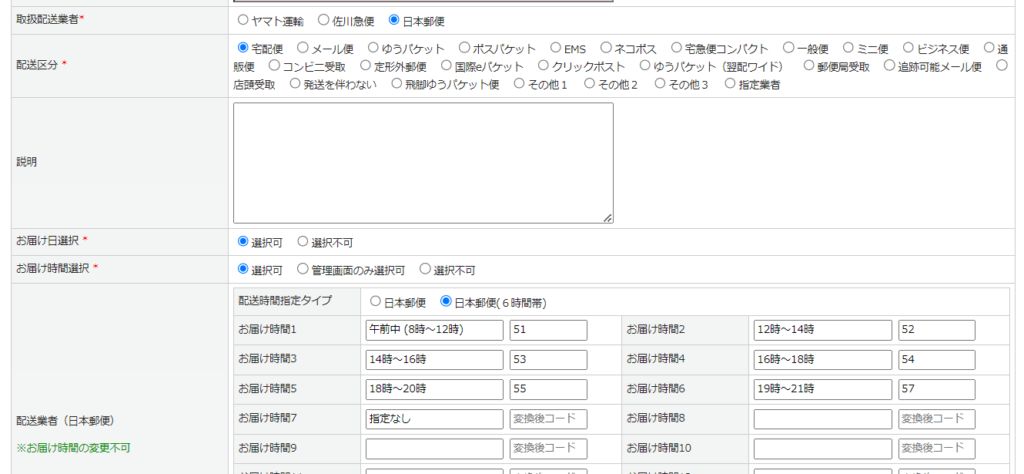Pick the クリックポスト delivery type

(544, 66)
